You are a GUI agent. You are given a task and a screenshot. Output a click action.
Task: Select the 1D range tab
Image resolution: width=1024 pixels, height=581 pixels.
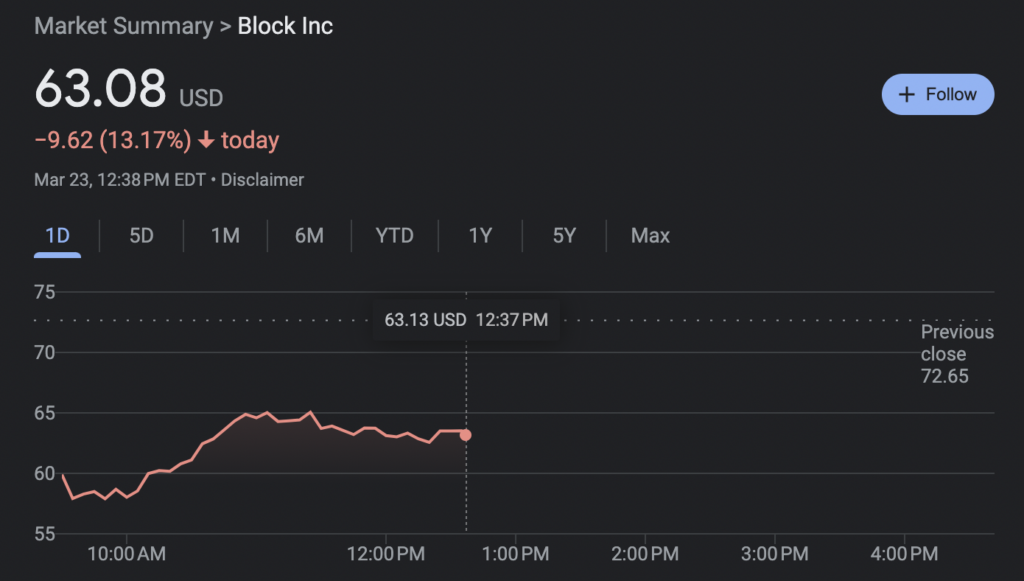tap(57, 236)
